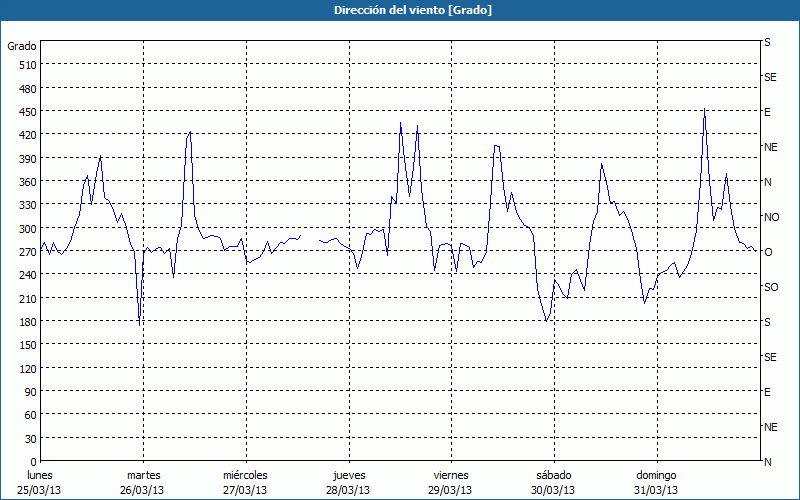800x500 pixels.
Task: Select the martes 26/03/13 date label
Action: point(143,482)
